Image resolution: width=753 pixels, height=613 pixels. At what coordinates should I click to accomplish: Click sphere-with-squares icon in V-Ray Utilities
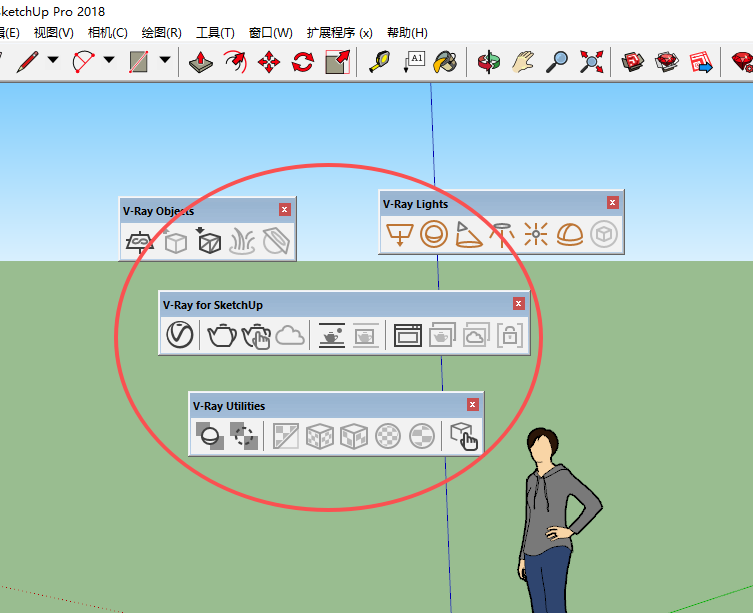point(210,436)
